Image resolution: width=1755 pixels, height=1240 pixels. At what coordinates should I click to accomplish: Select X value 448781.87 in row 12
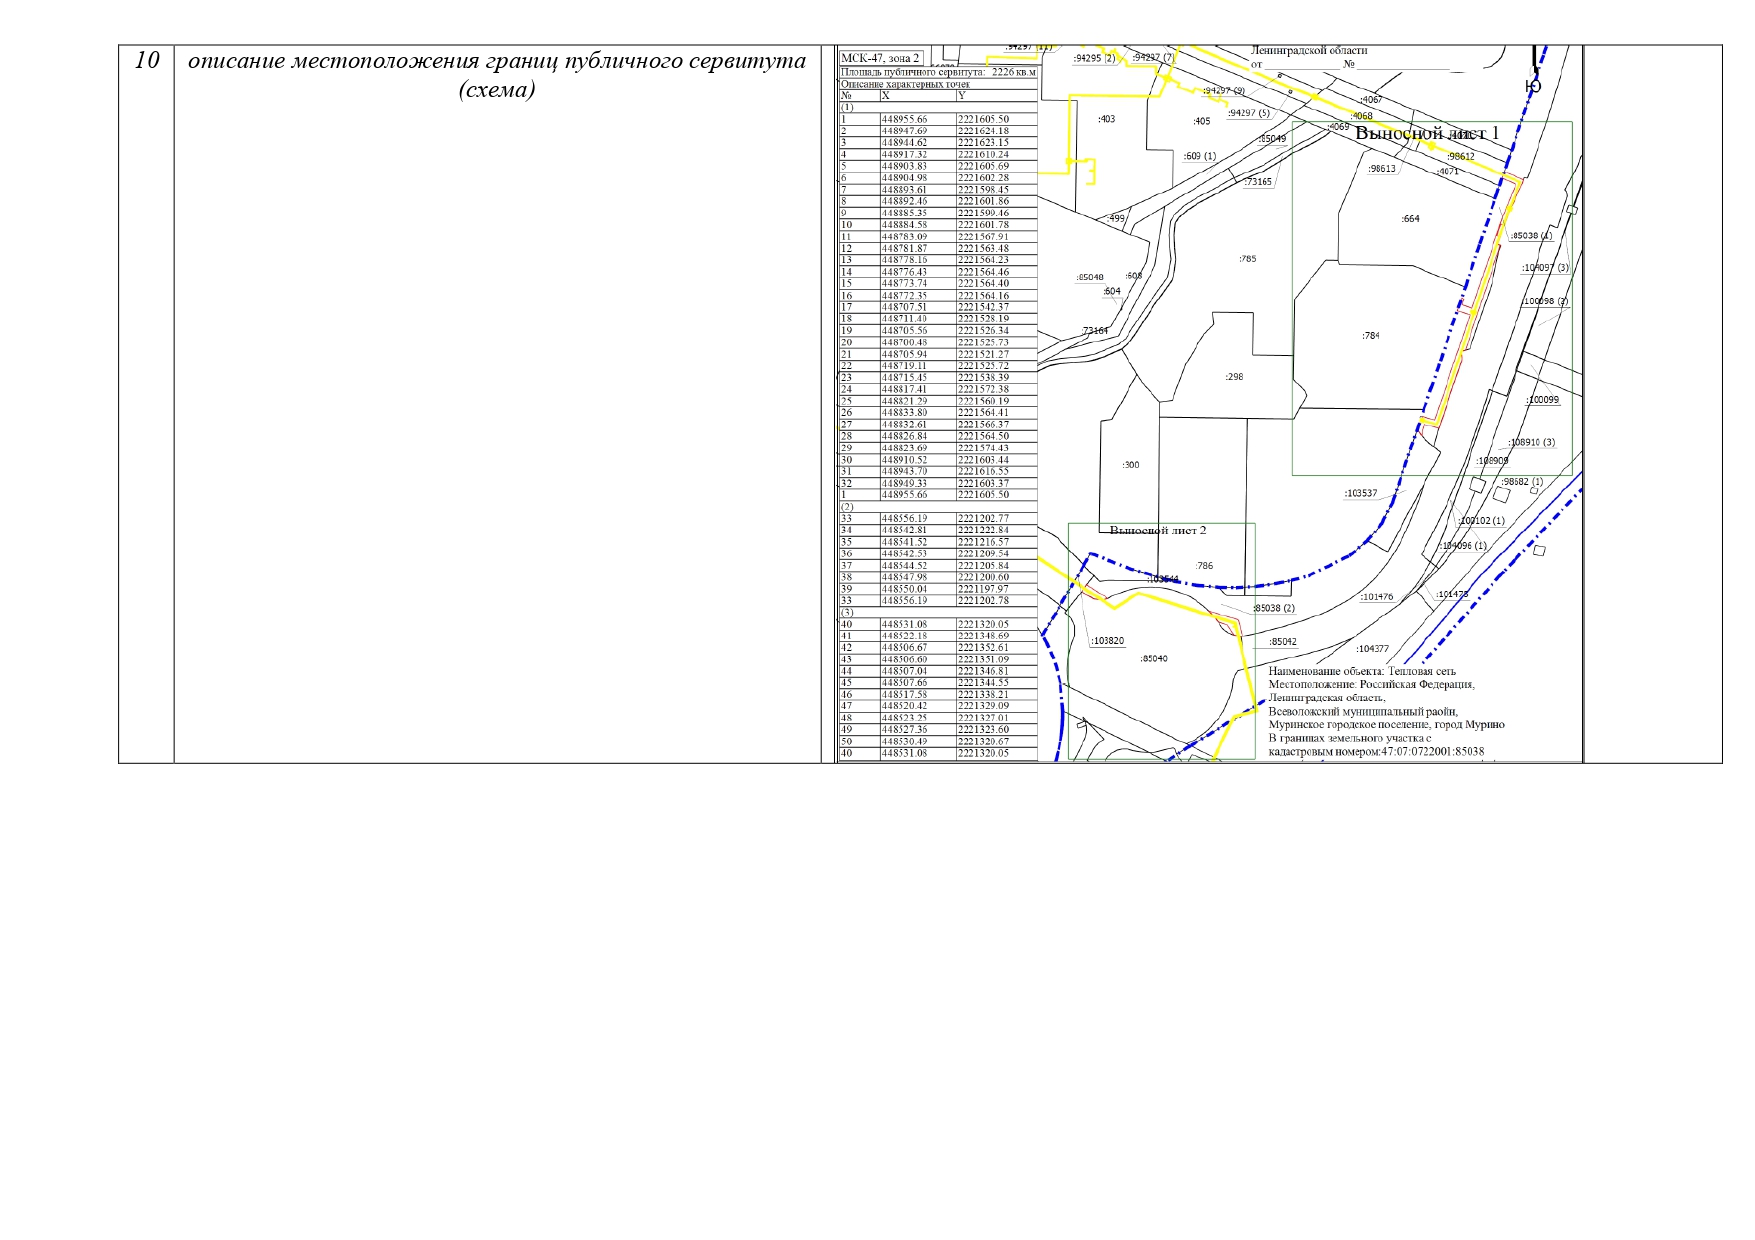click(904, 249)
